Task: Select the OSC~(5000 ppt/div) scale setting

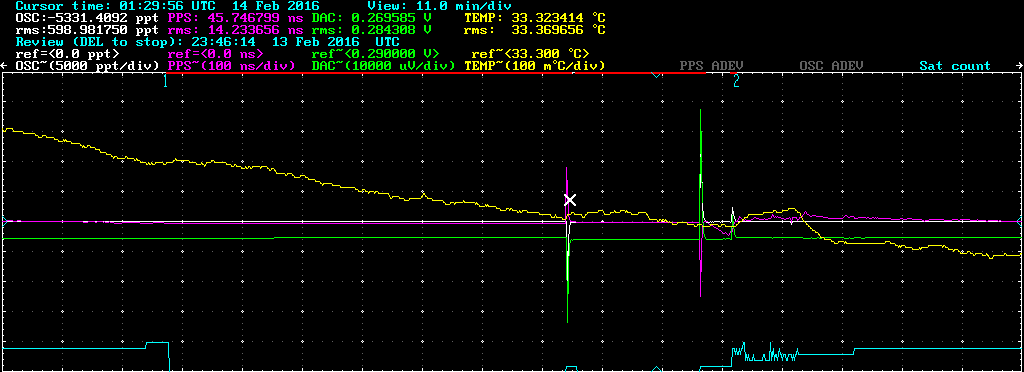Action: [88, 66]
